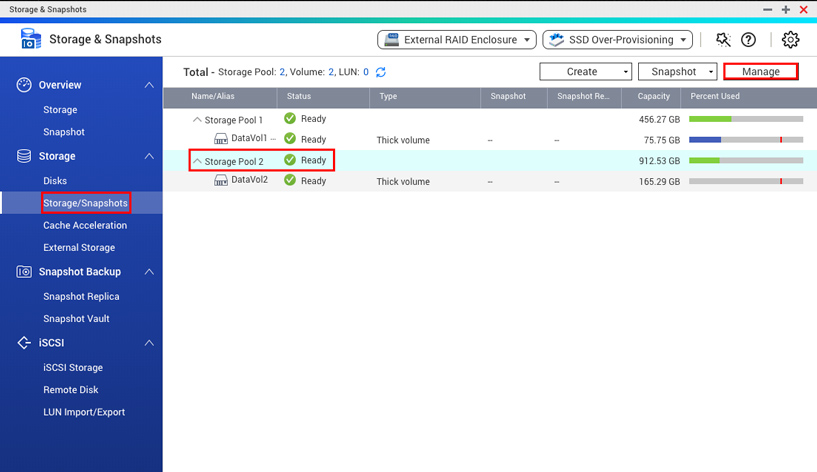Click the Storage database icon in the sidebar
817x472 pixels.
(x=24, y=156)
